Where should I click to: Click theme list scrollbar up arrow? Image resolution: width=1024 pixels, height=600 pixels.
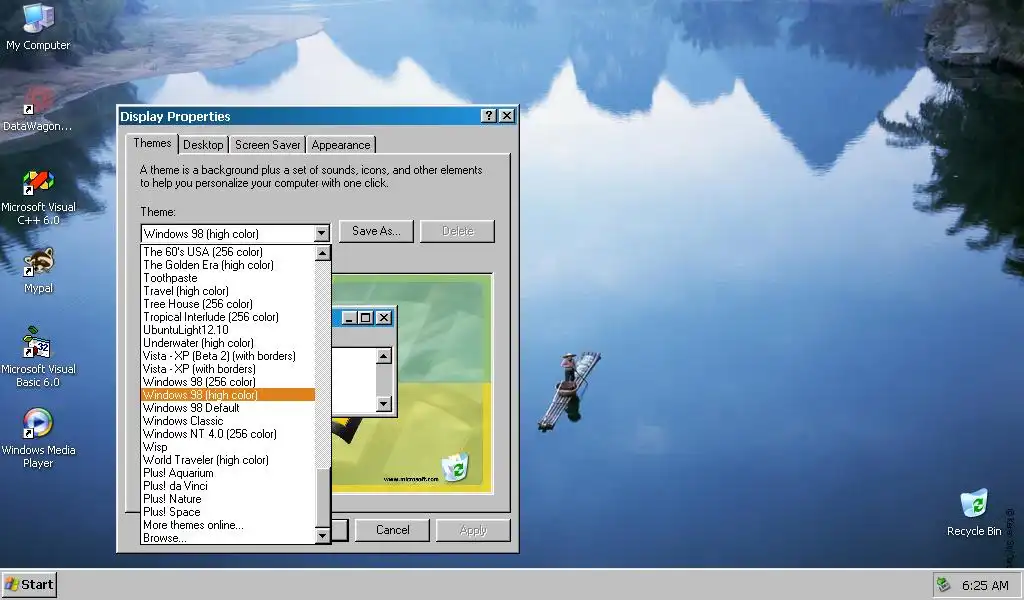tap(323, 253)
